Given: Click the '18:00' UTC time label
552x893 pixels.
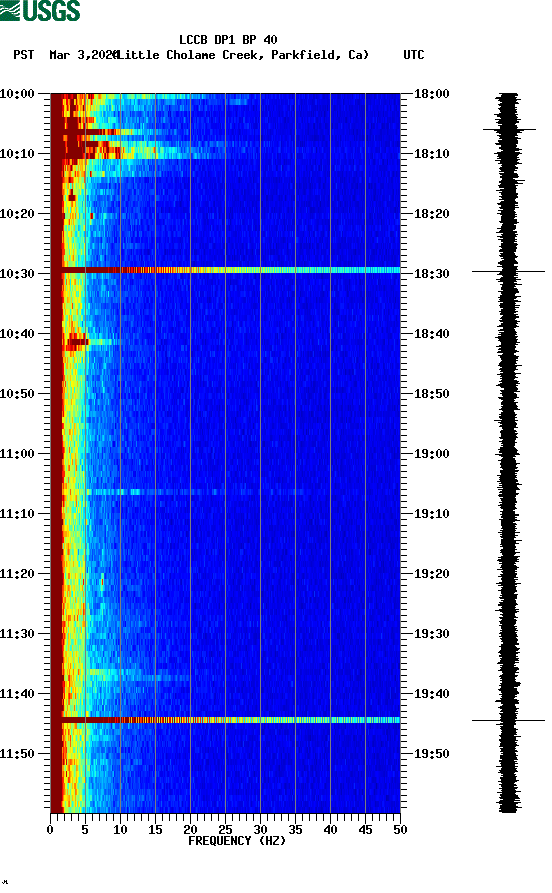Looking at the screenshot, I should pos(431,93).
